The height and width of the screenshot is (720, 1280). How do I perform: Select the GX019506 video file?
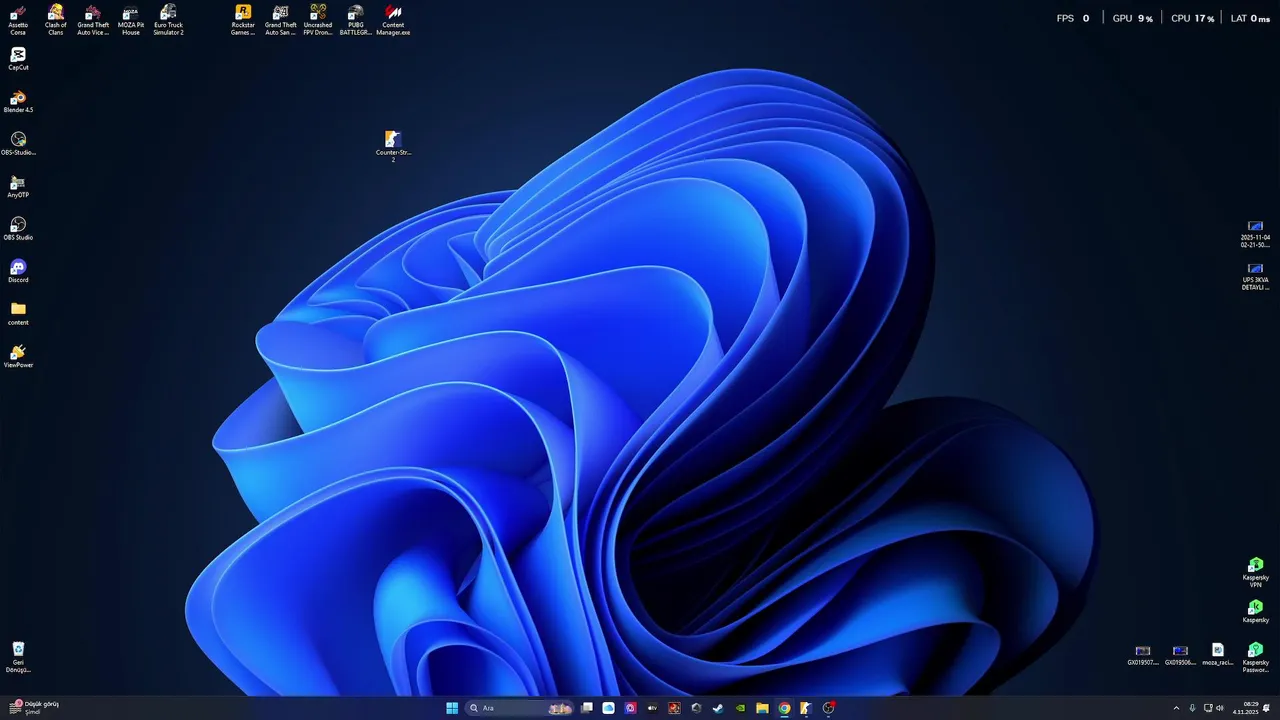coord(1180,655)
